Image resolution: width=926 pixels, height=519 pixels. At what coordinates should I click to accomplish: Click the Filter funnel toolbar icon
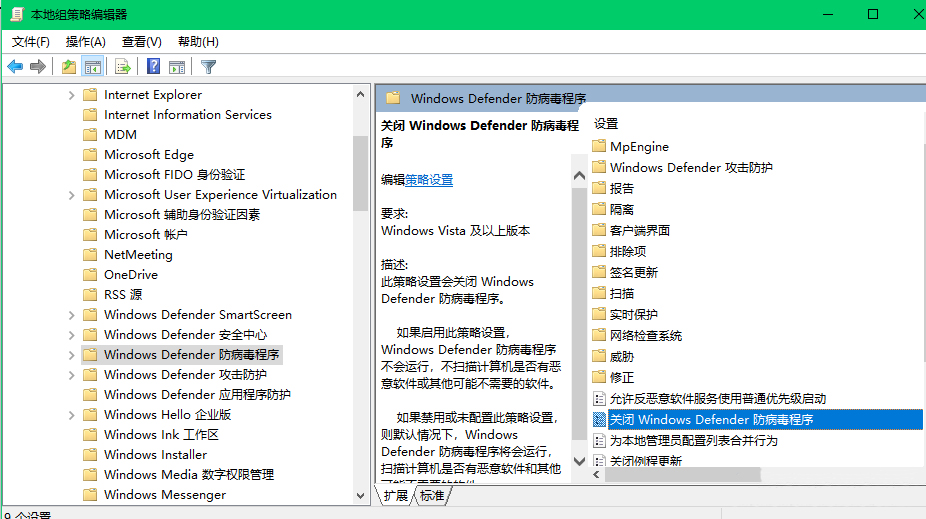click(208, 67)
